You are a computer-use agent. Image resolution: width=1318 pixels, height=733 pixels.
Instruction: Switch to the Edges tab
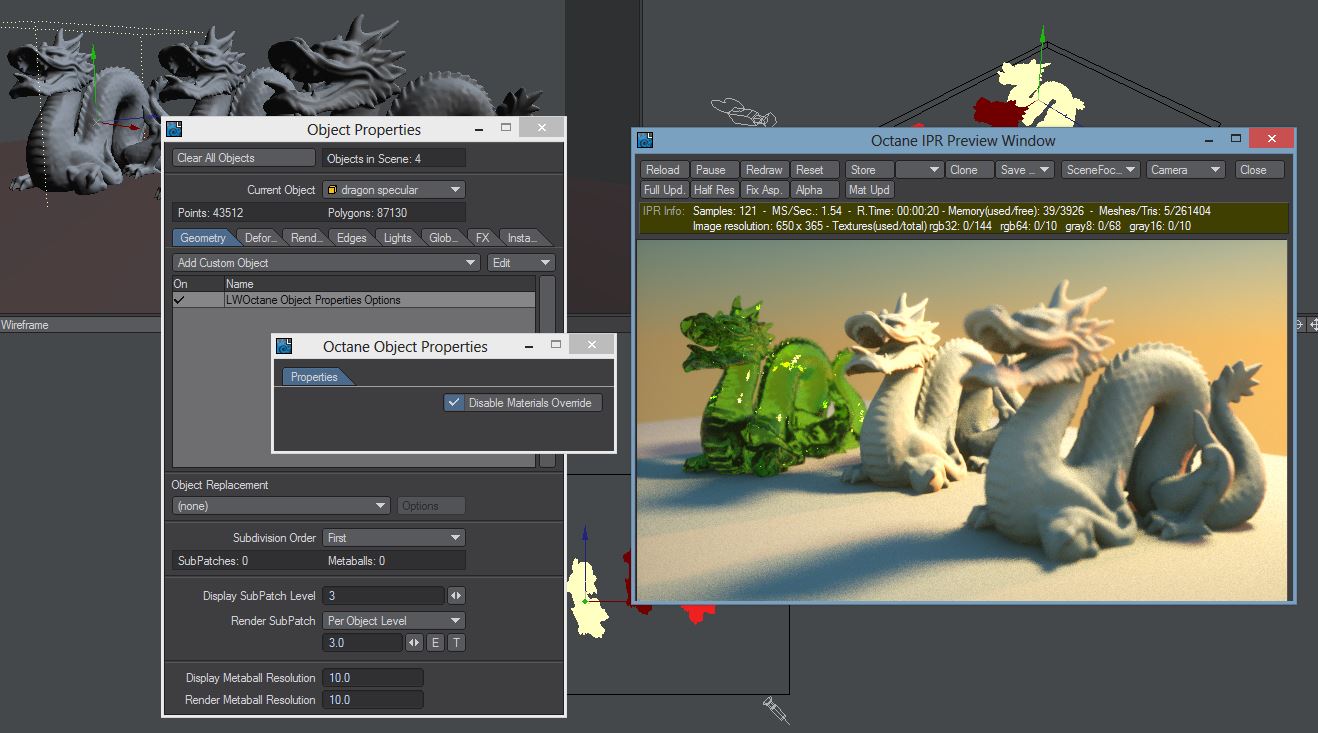pyautogui.click(x=351, y=238)
